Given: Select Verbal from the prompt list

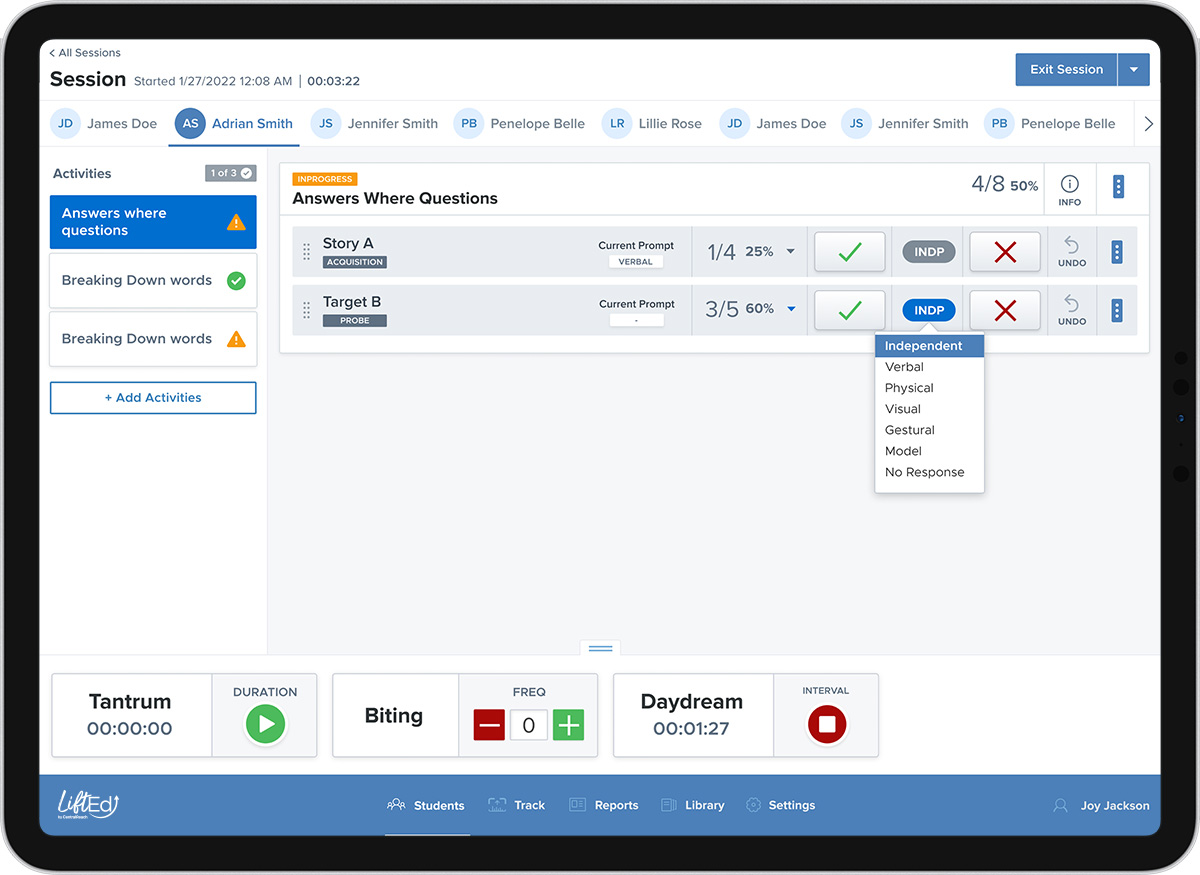Looking at the screenshot, I should [x=904, y=367].
